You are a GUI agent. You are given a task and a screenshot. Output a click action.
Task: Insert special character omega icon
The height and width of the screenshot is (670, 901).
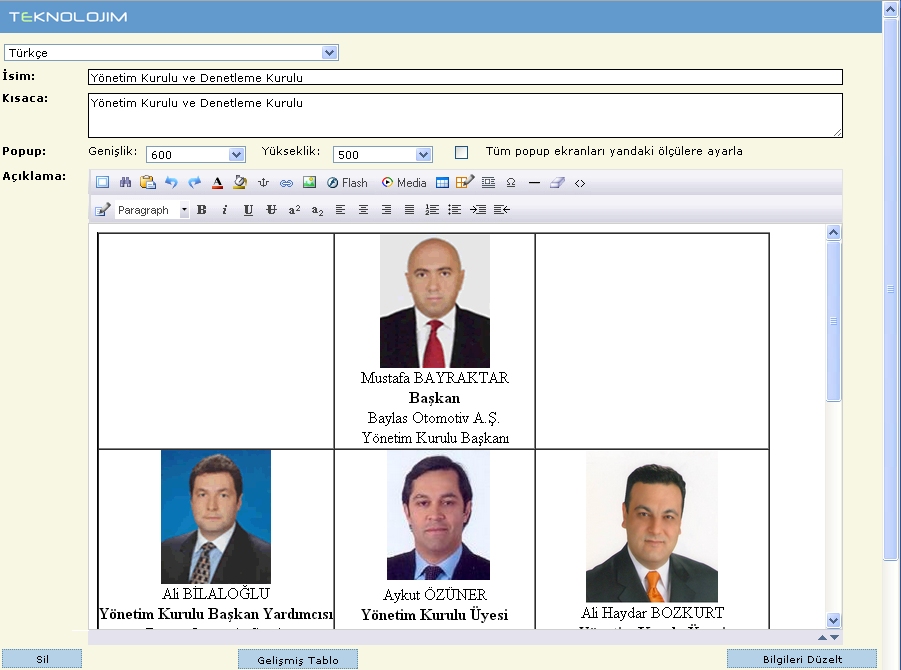pos(511,183)
